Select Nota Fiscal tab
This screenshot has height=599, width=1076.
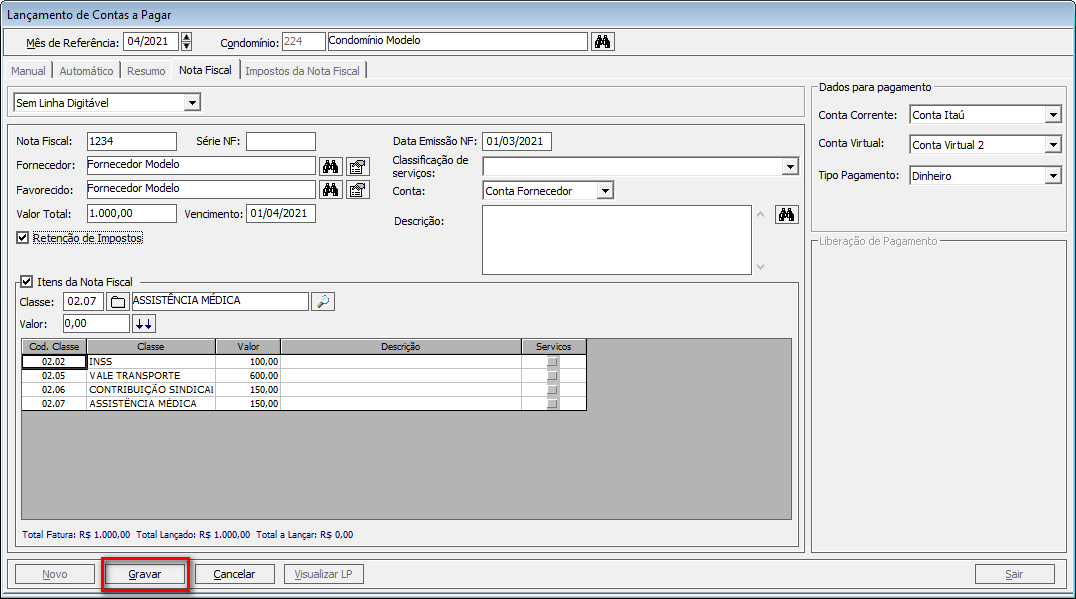click(205, 70)
